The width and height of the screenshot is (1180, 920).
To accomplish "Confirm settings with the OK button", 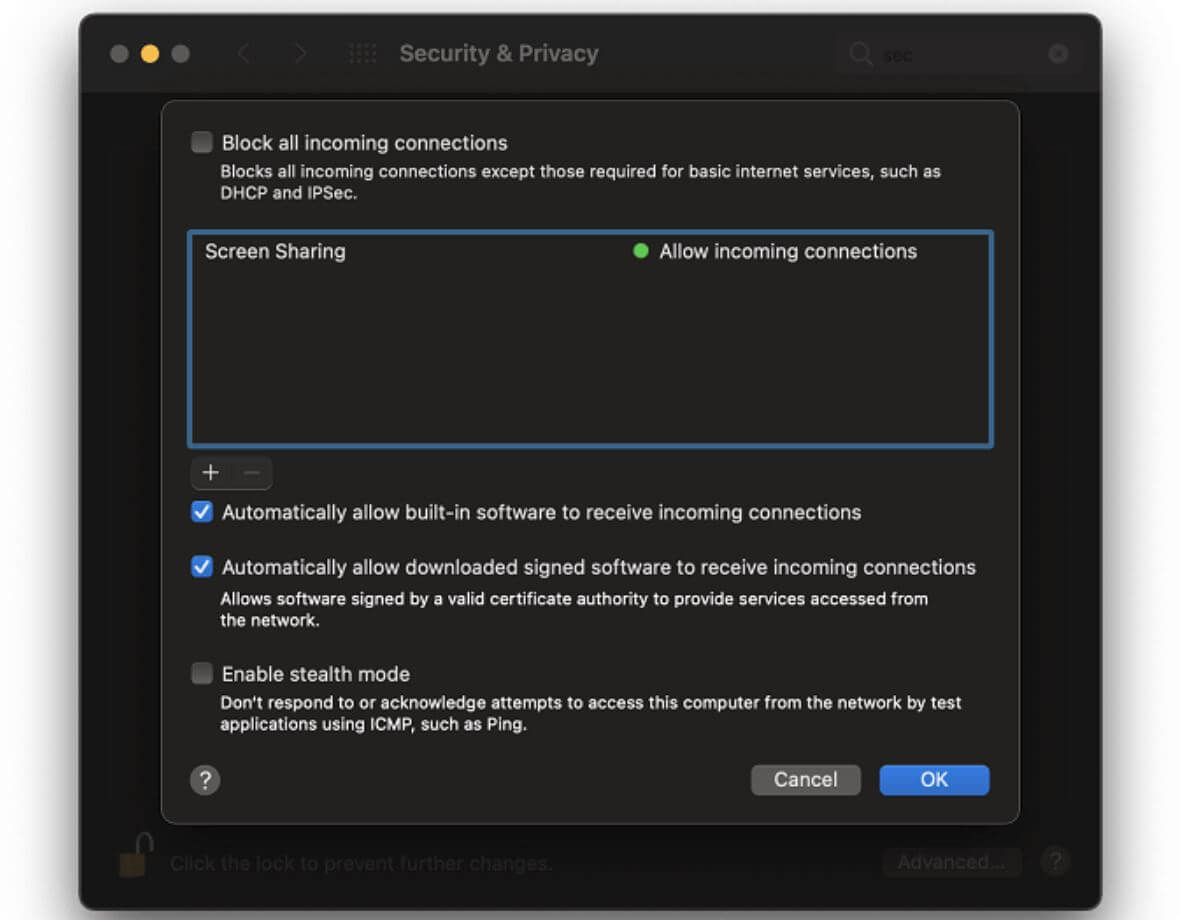I will tap(934, 780).
